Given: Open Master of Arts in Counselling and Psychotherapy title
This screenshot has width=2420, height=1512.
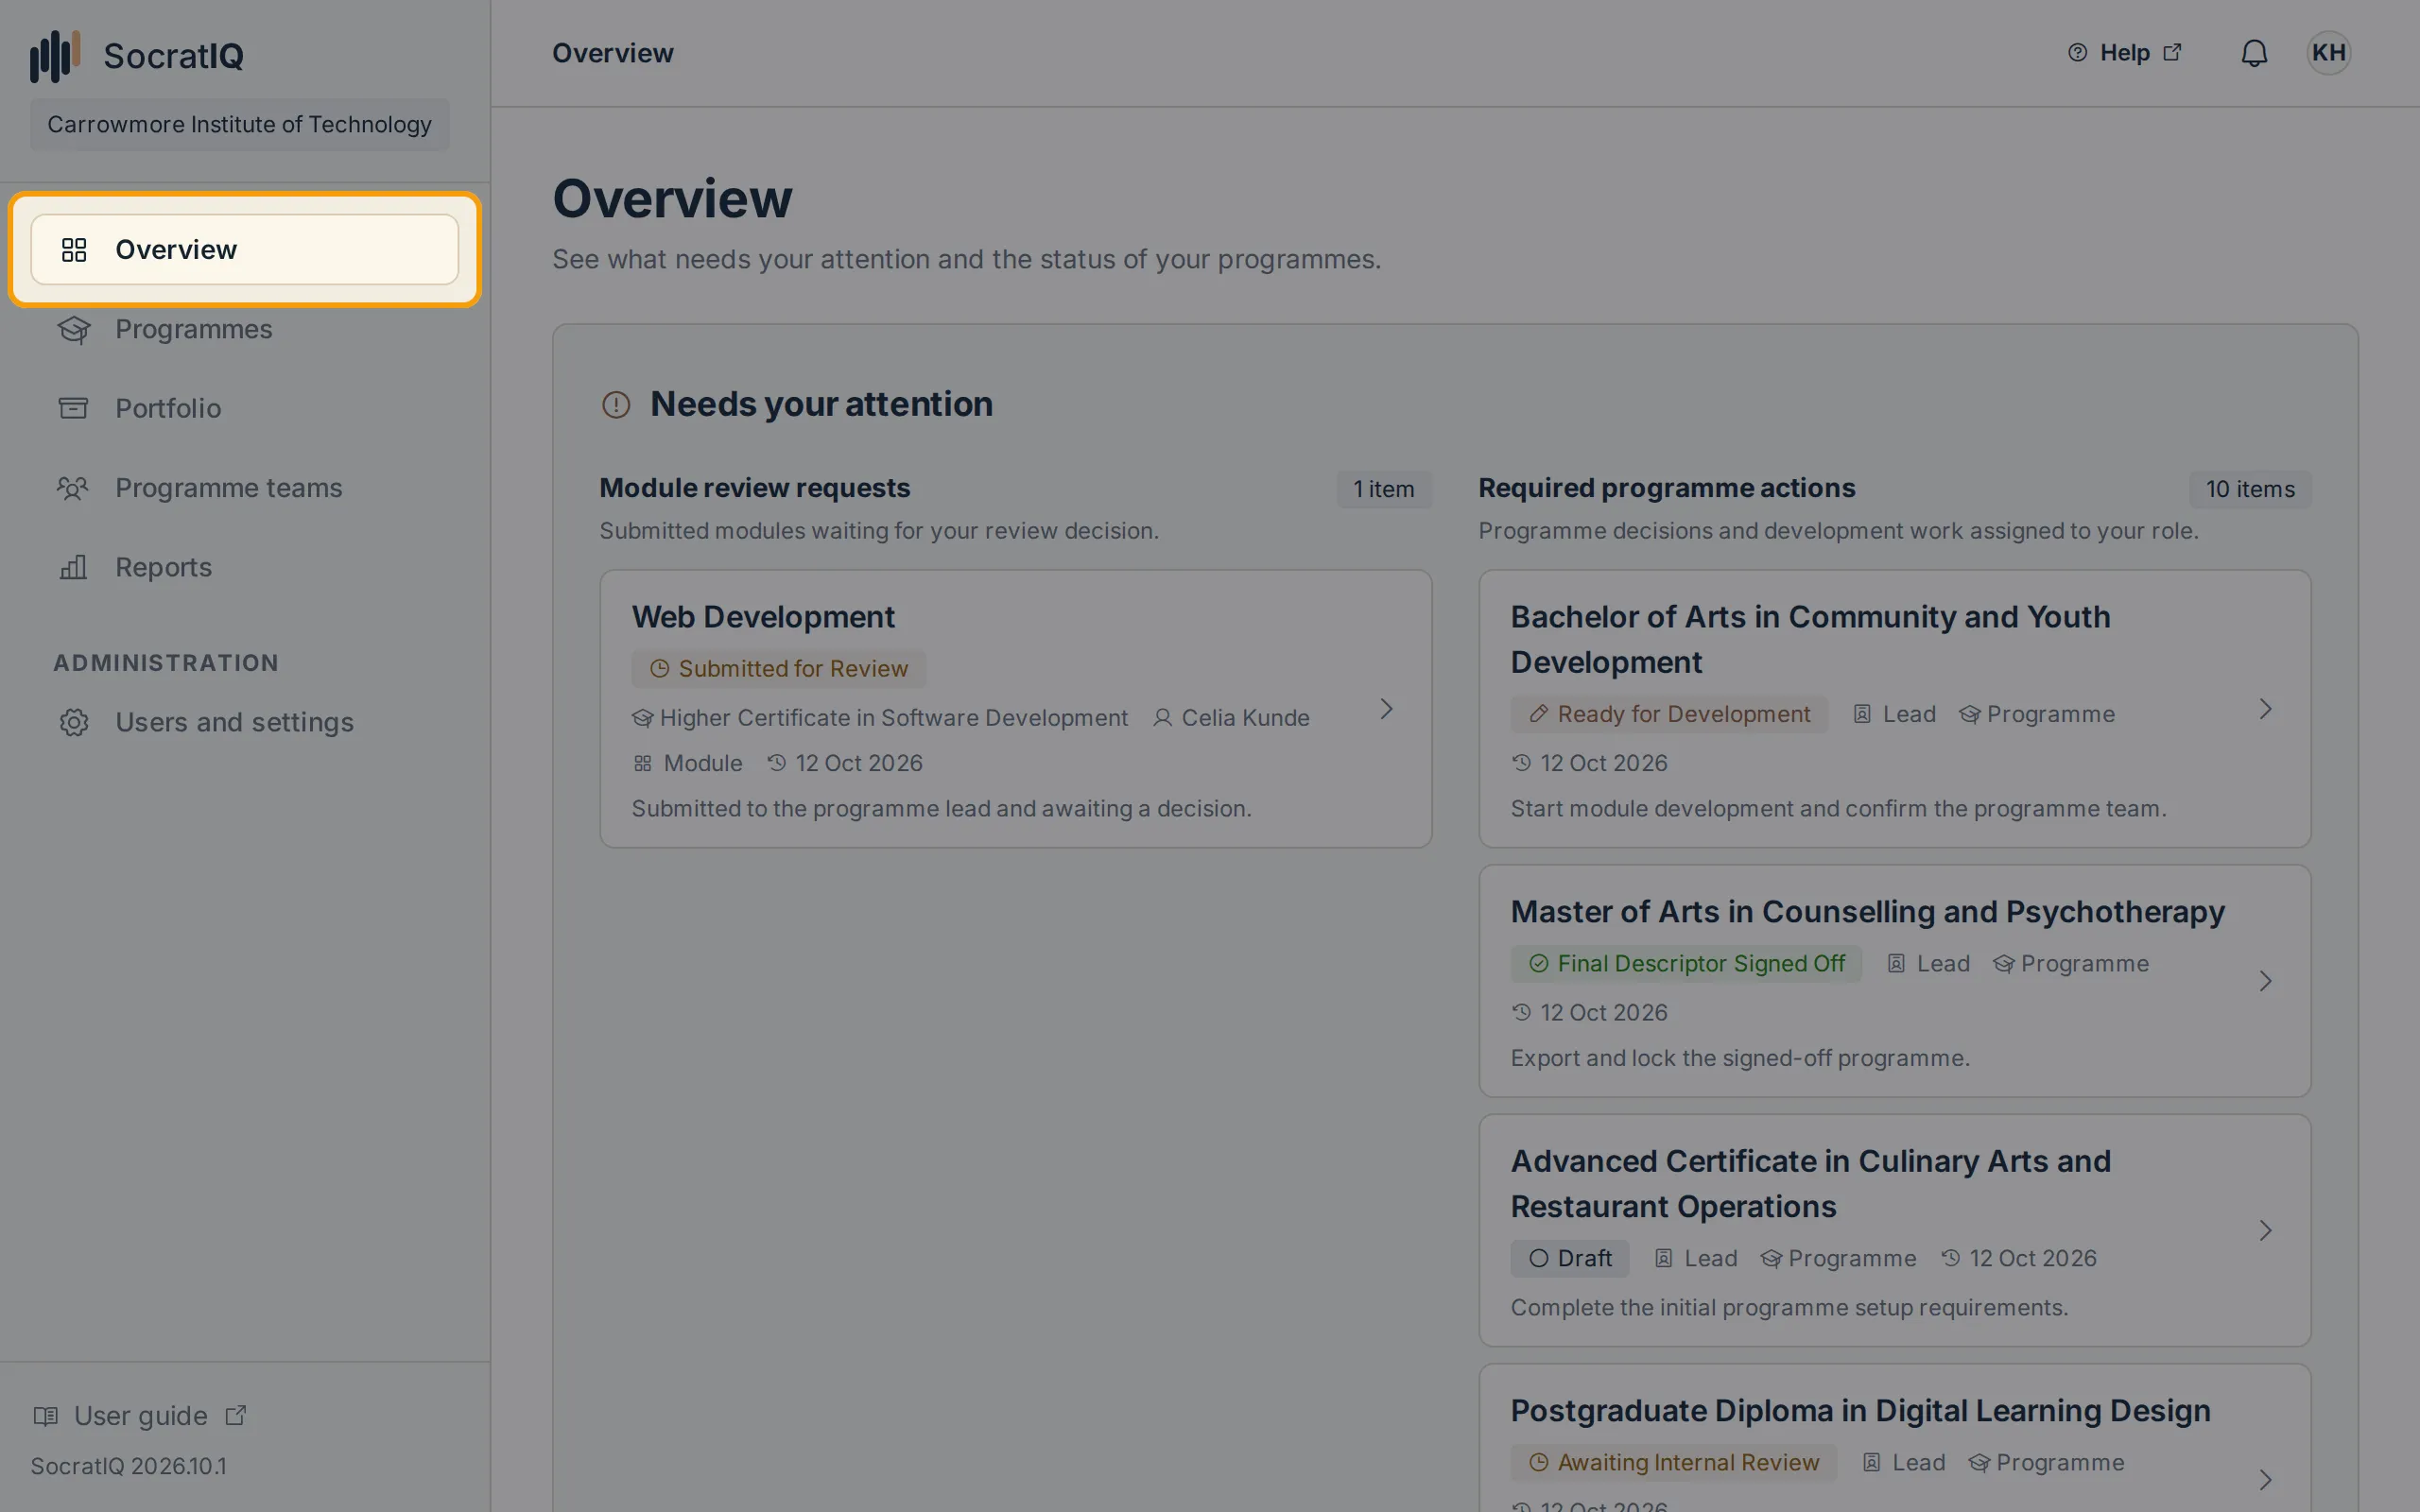Looking at the screenshot, I should (1867, 912).
